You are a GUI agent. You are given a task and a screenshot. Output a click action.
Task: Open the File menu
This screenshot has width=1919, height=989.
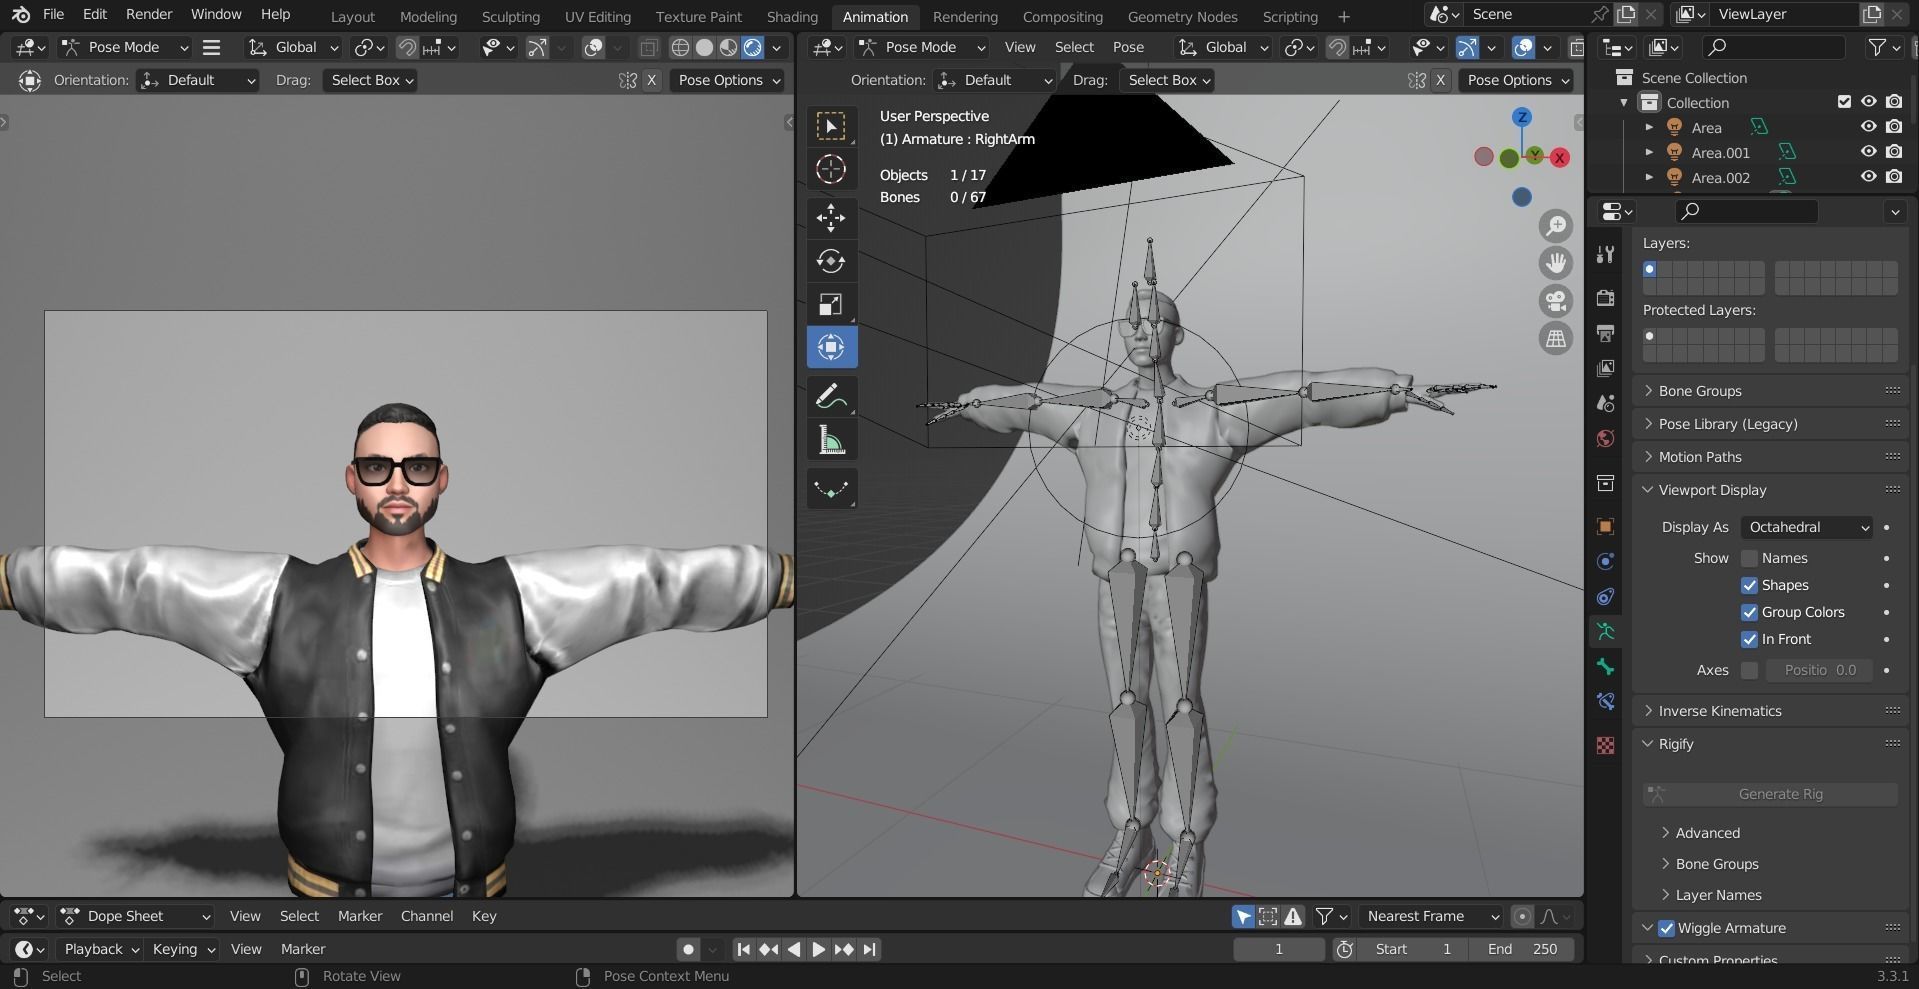(x=53, y=14)
